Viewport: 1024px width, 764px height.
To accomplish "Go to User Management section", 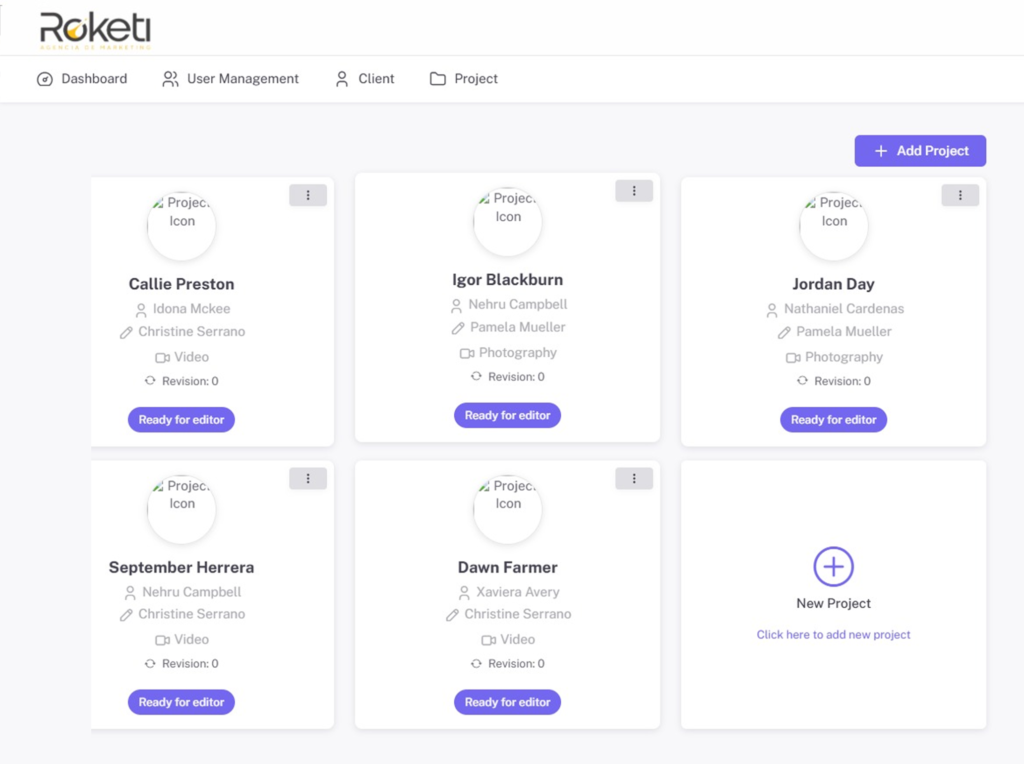I will click(x=231, y=79).
